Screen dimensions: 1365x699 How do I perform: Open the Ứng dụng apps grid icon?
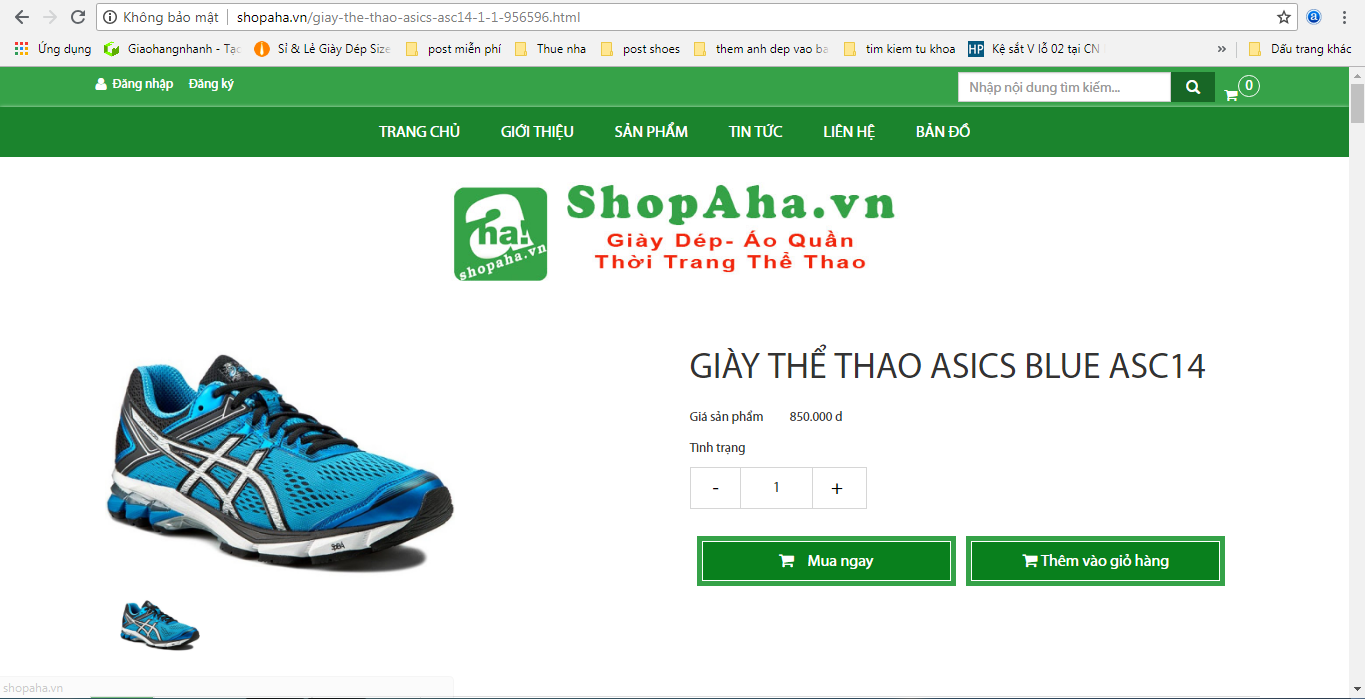point(21,48)
